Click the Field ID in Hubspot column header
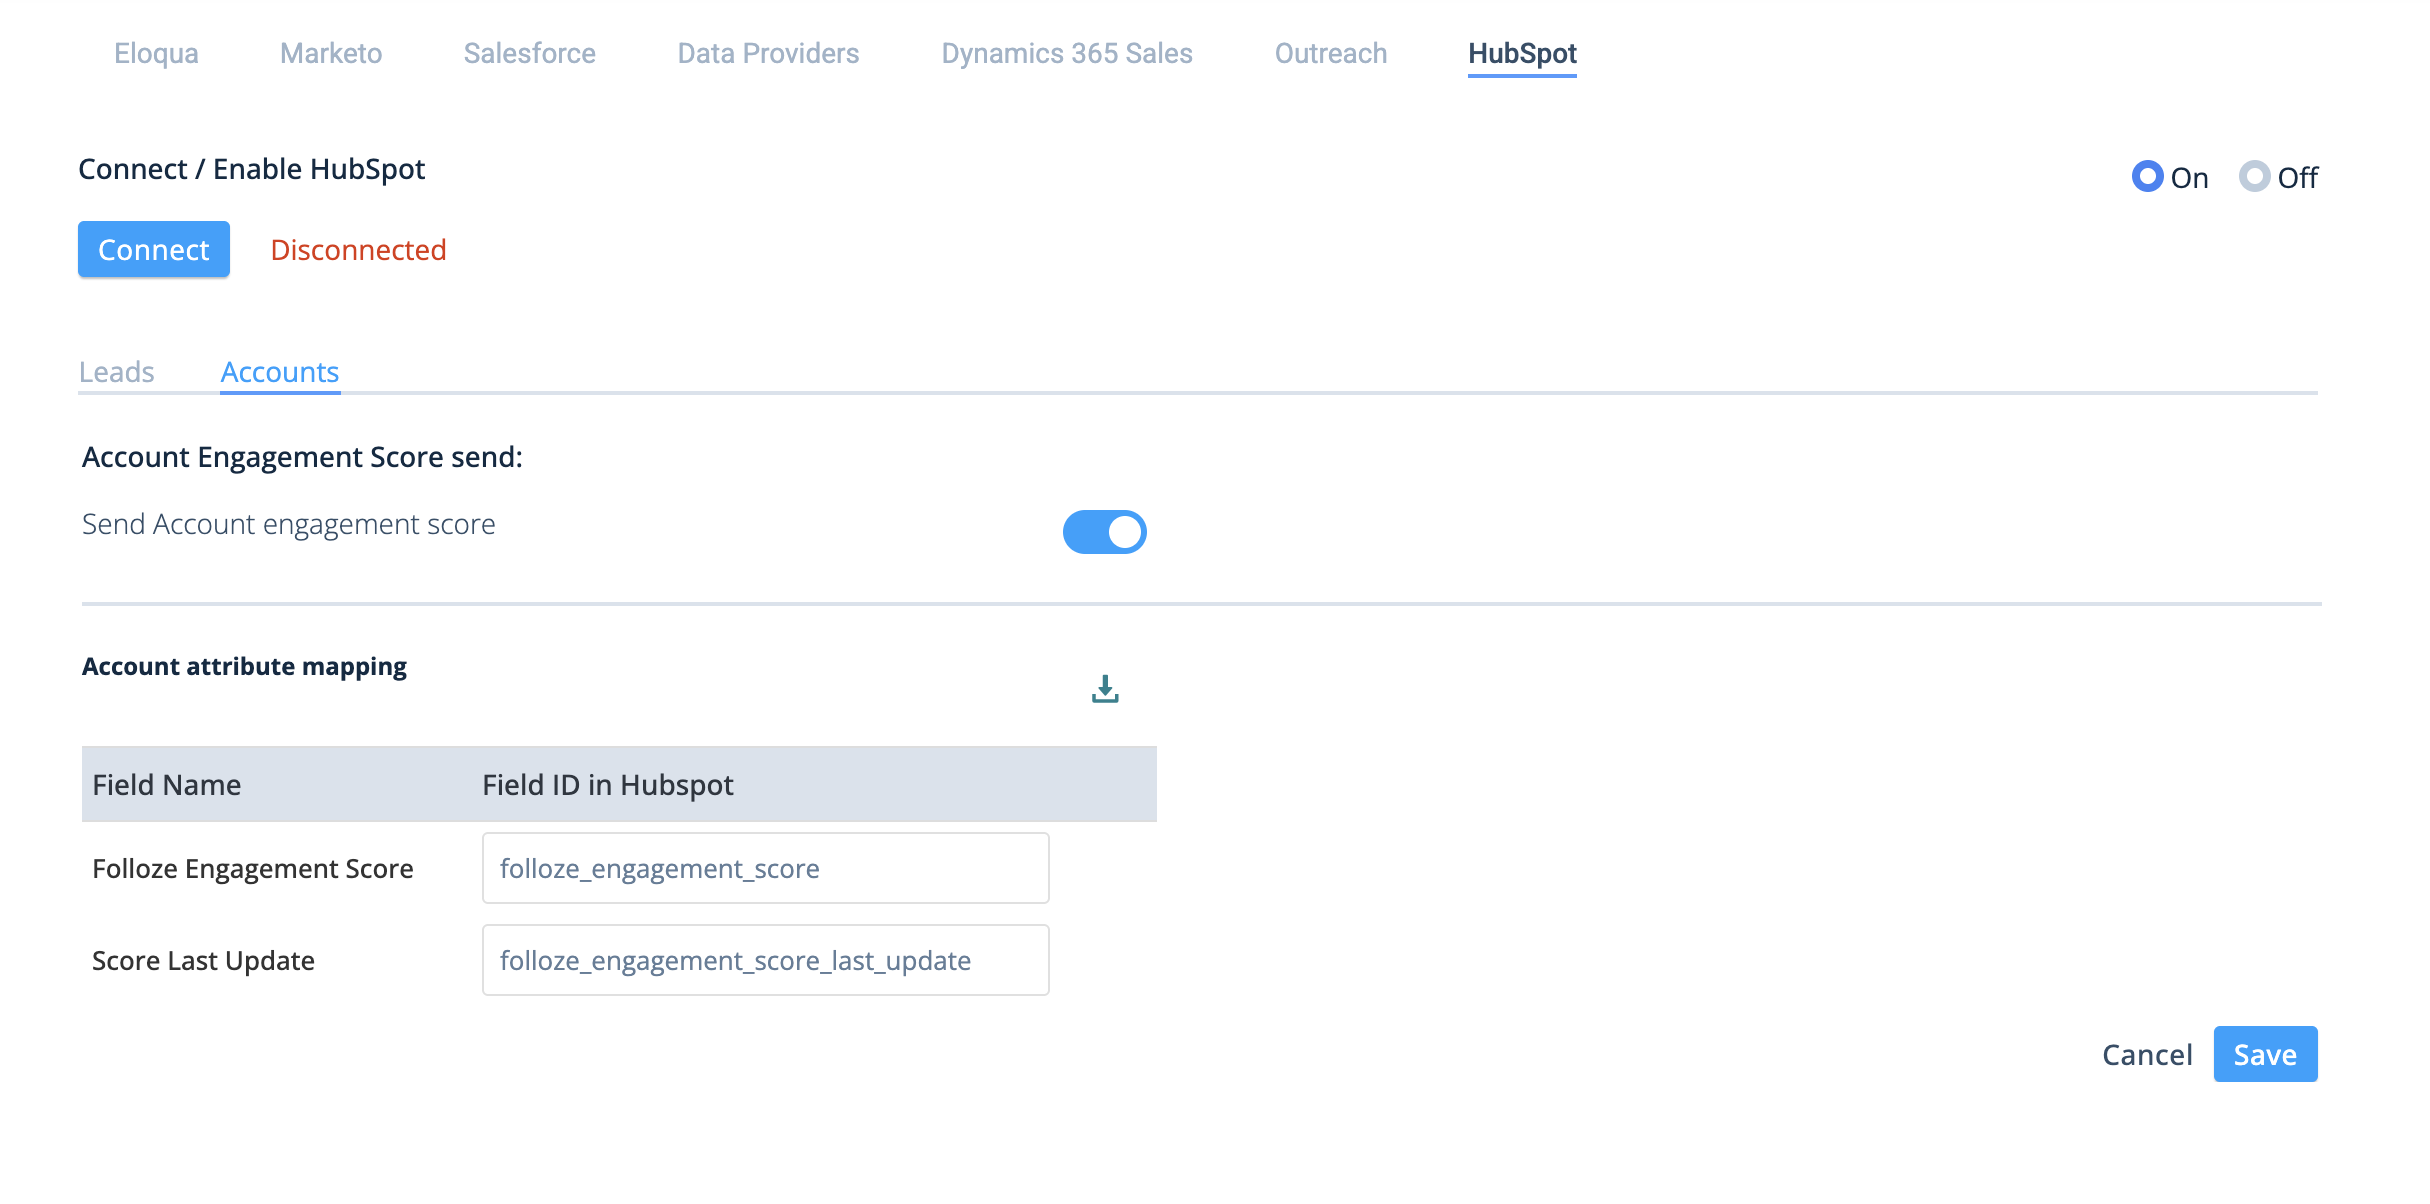The height and width of the screenshot is (1204, 2430). click(x=608, y=785)
